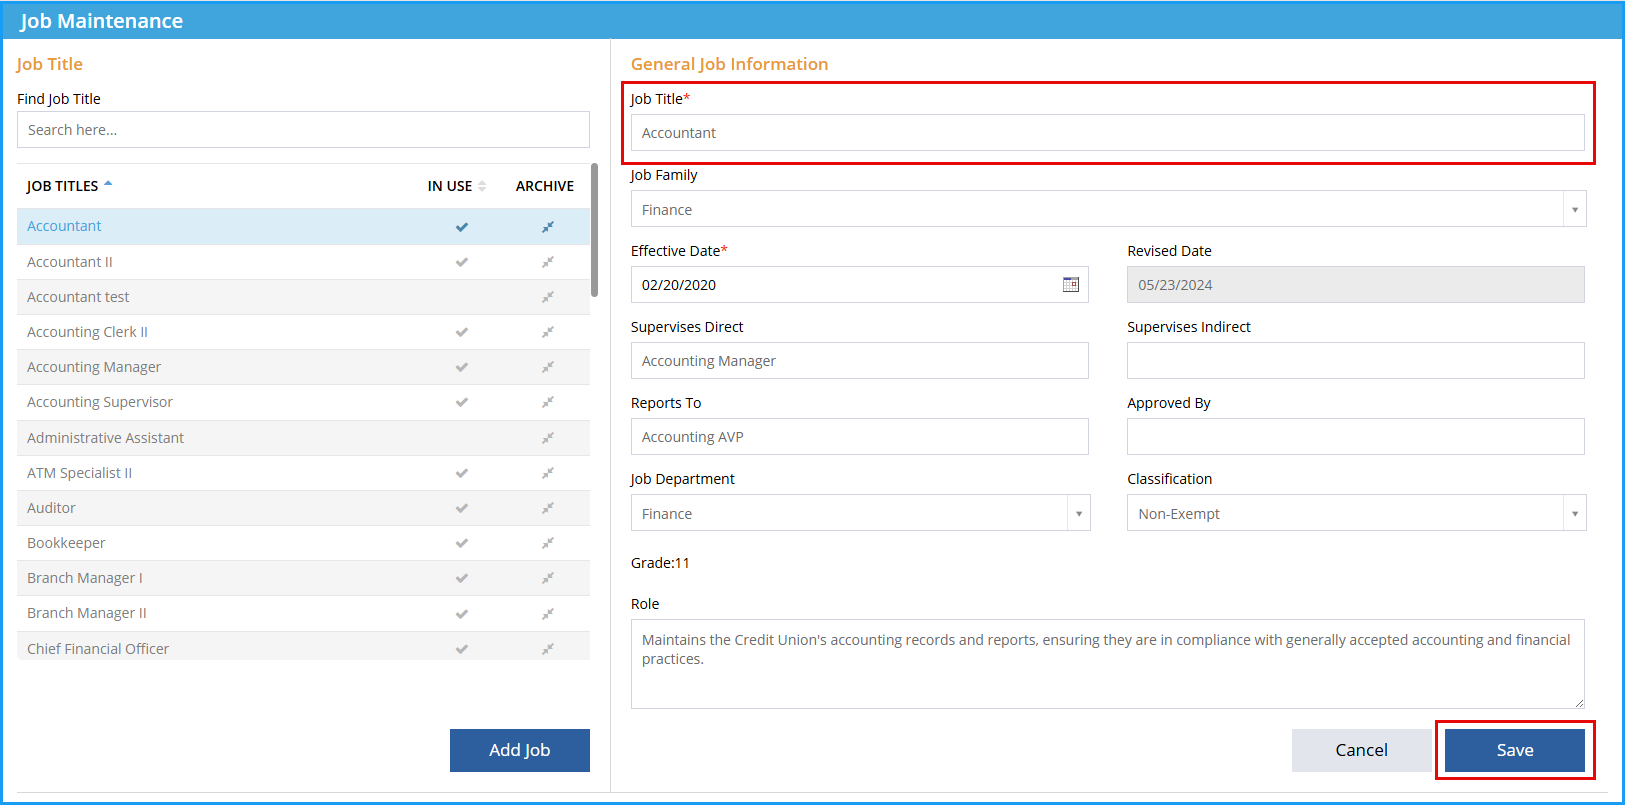
Task: Select Accountant II job title
Action: (303, 262)
